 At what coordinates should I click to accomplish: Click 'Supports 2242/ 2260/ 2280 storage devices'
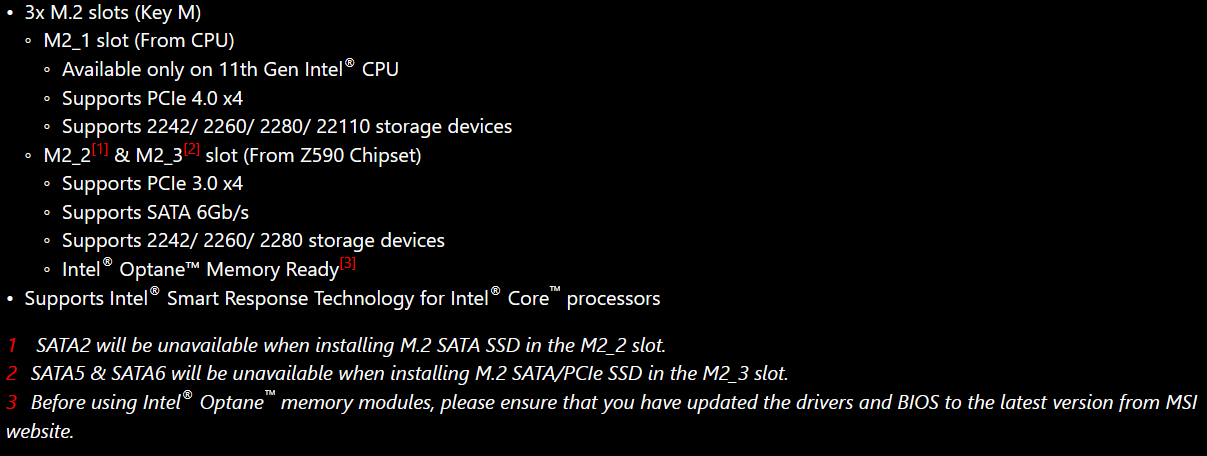coord(253,241)
